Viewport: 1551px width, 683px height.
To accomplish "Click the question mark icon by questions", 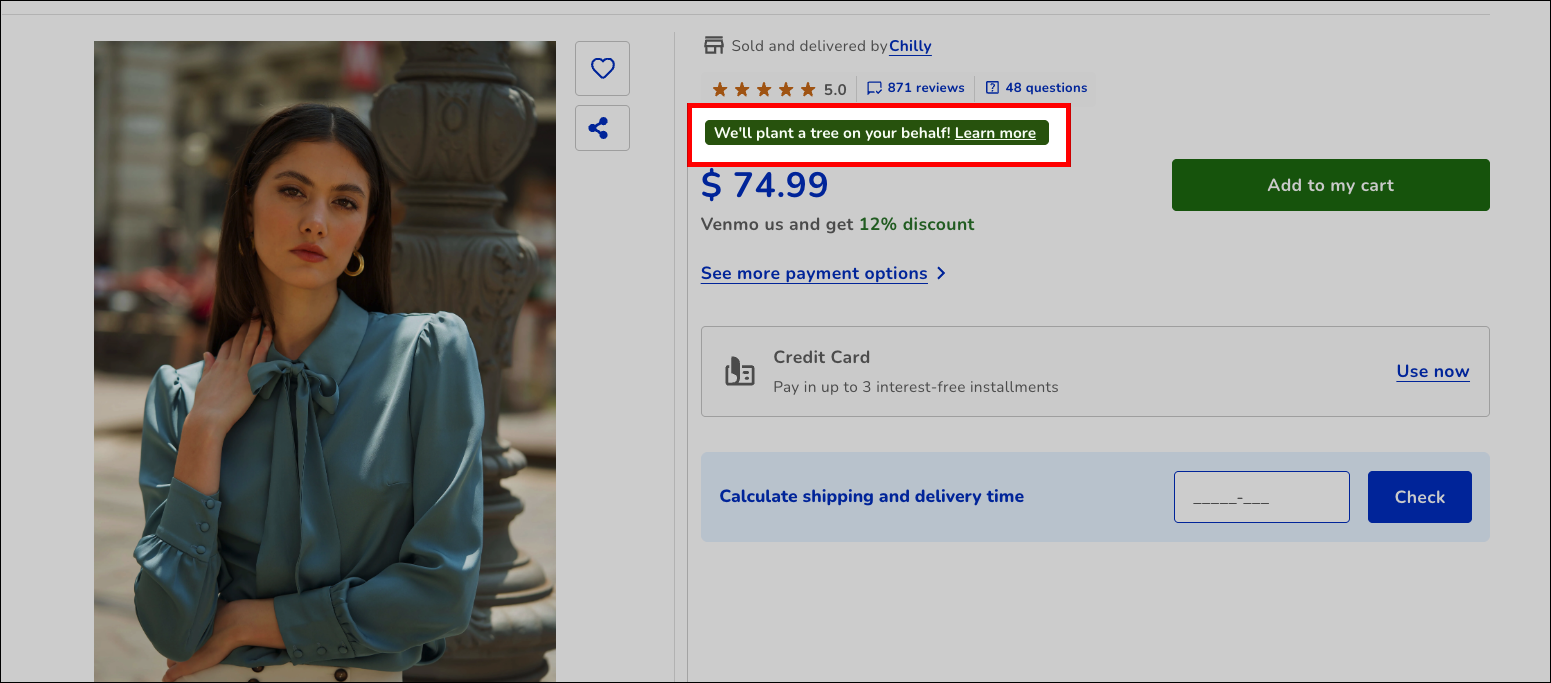I will (992, 88).
